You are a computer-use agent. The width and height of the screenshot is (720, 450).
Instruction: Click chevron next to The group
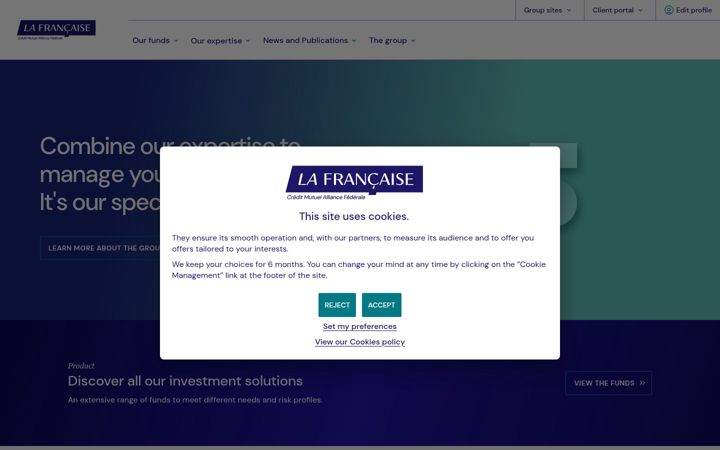click(413, 41)
